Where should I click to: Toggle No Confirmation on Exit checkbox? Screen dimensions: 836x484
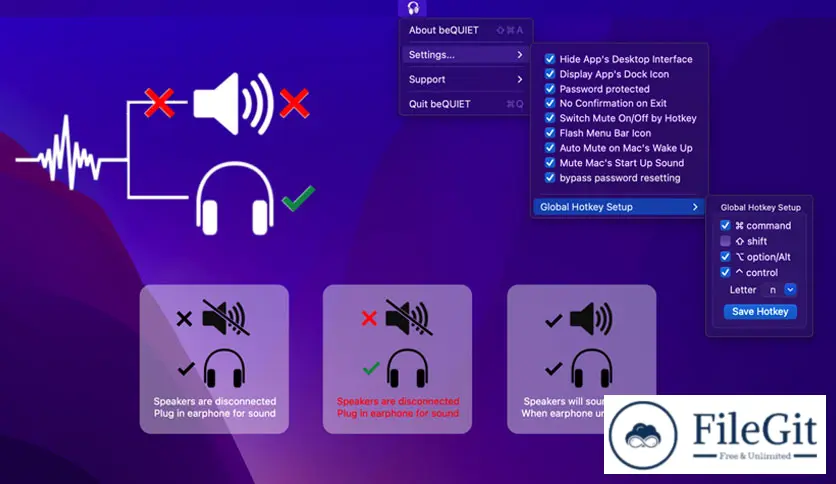click(550, 103)
